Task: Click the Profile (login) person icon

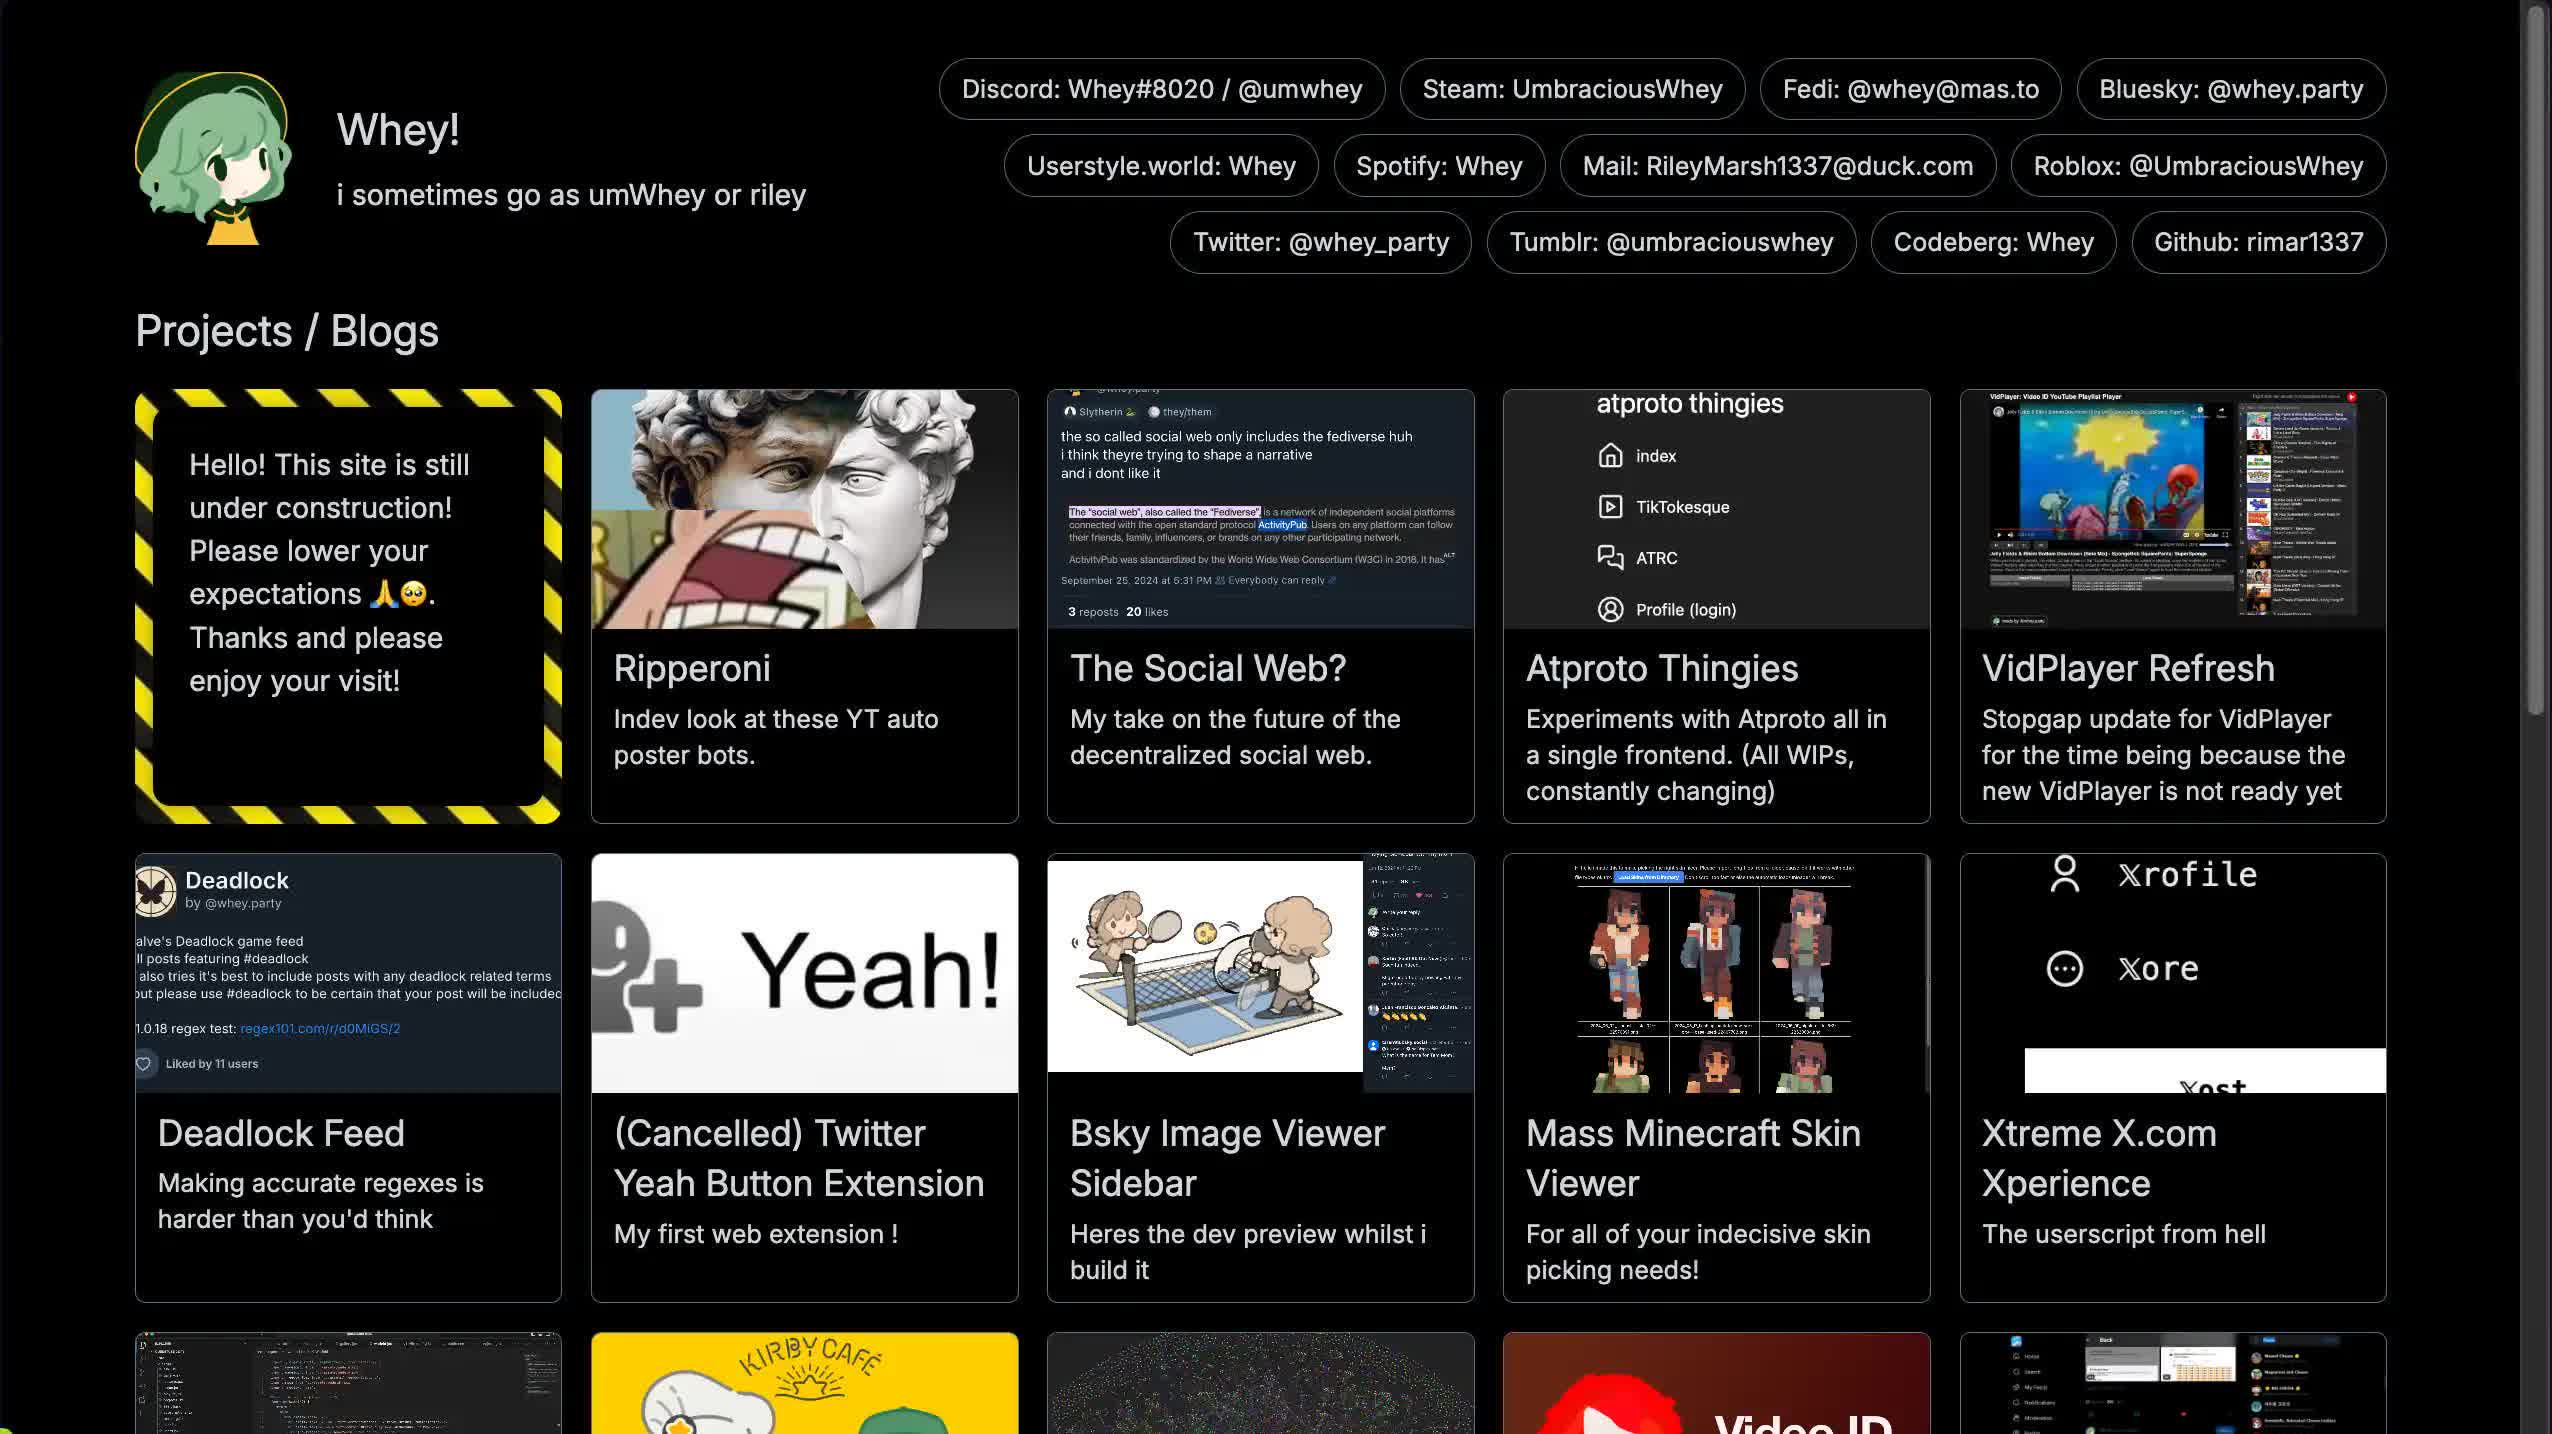Action: tap(1610, 610)
